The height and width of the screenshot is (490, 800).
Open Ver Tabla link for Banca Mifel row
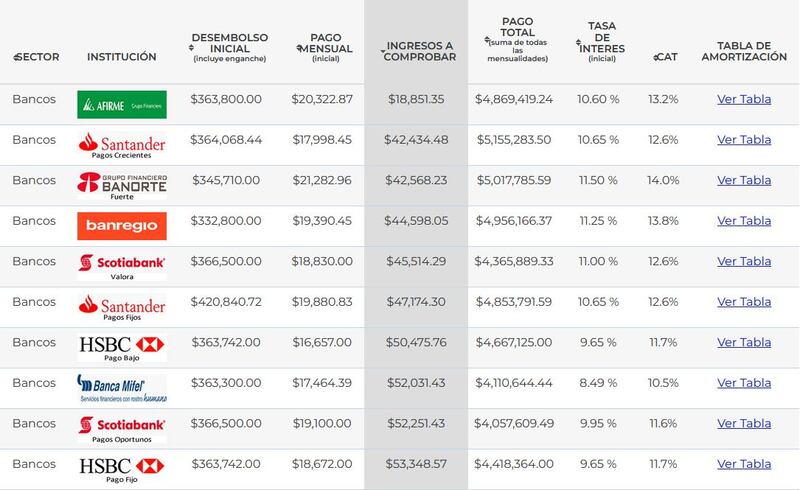point(744,382)
